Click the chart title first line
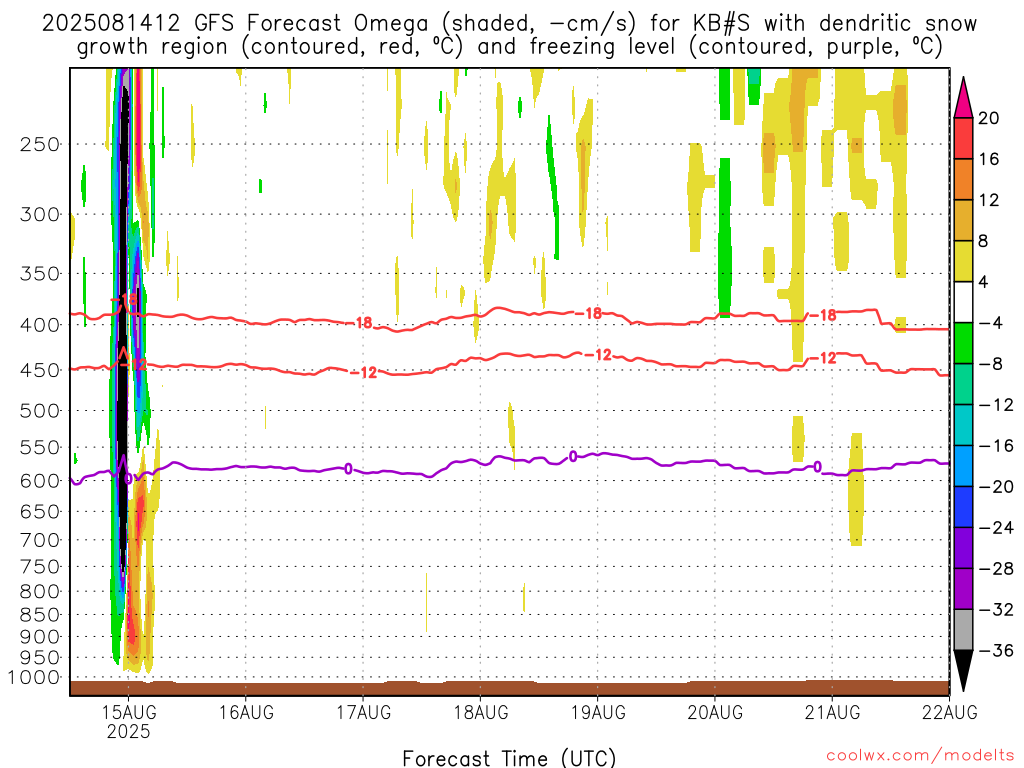The height and width of the screenshot is (768, 1024). (x=509, y=24)
